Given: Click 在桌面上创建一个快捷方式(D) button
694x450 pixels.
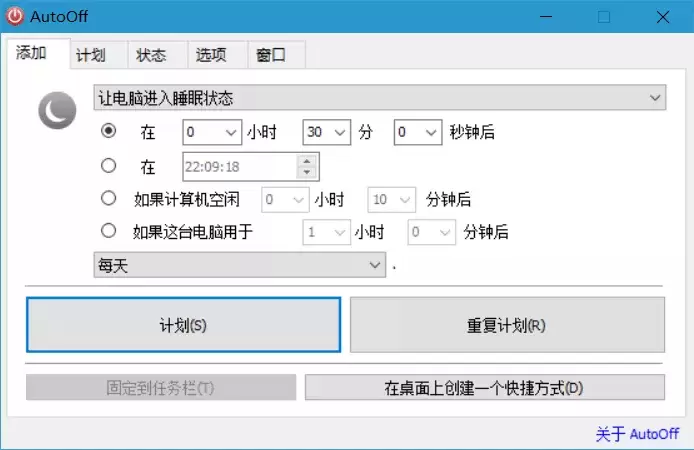Looking at the screenshot, I should [485, 387].
